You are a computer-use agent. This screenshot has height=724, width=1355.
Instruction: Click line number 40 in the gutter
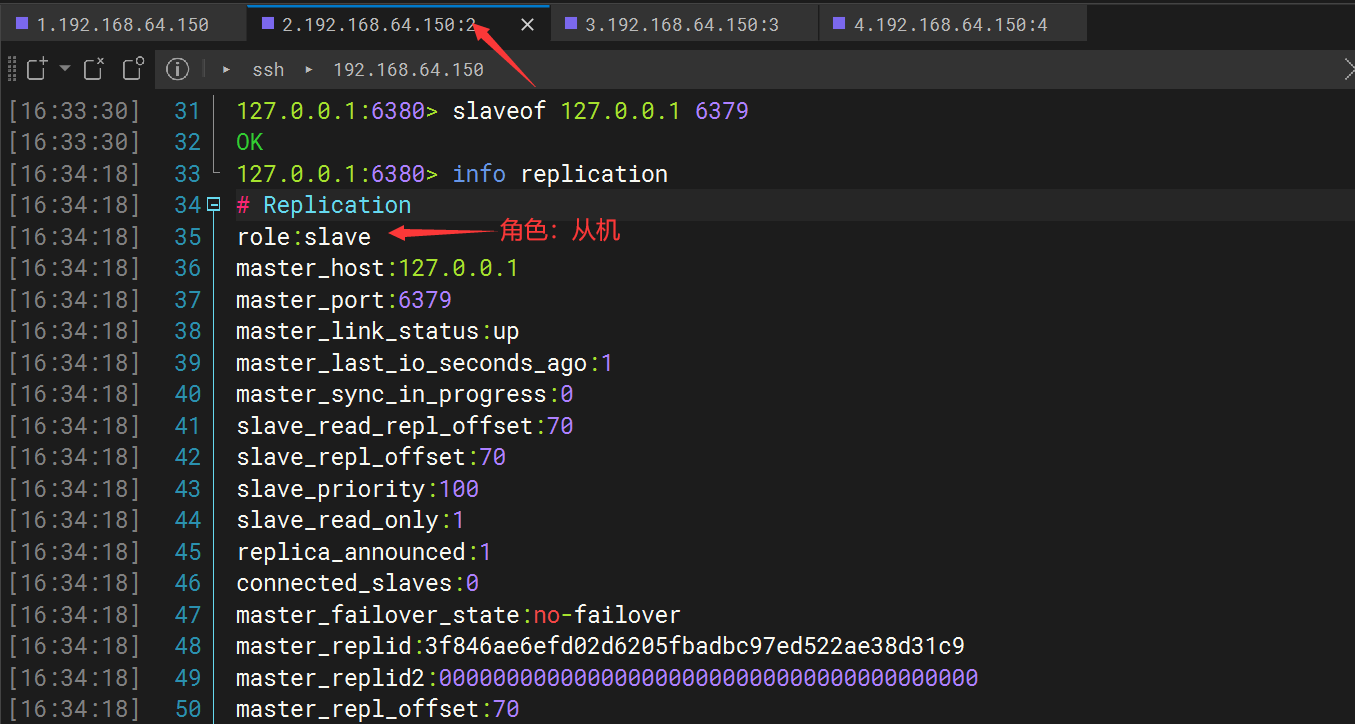[188, 394]
